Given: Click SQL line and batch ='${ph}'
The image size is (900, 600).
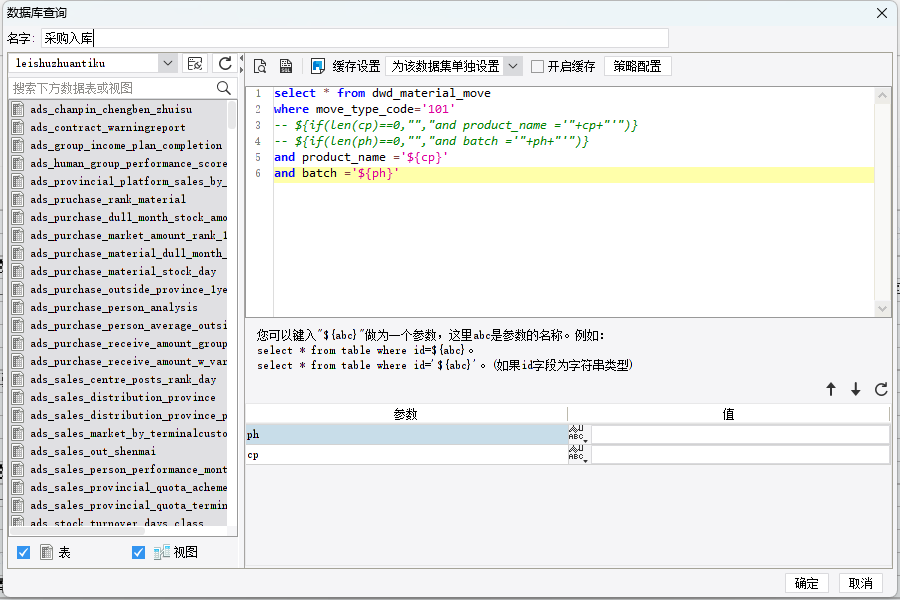Looking at the screenshot, I should (x=336, y=173).
